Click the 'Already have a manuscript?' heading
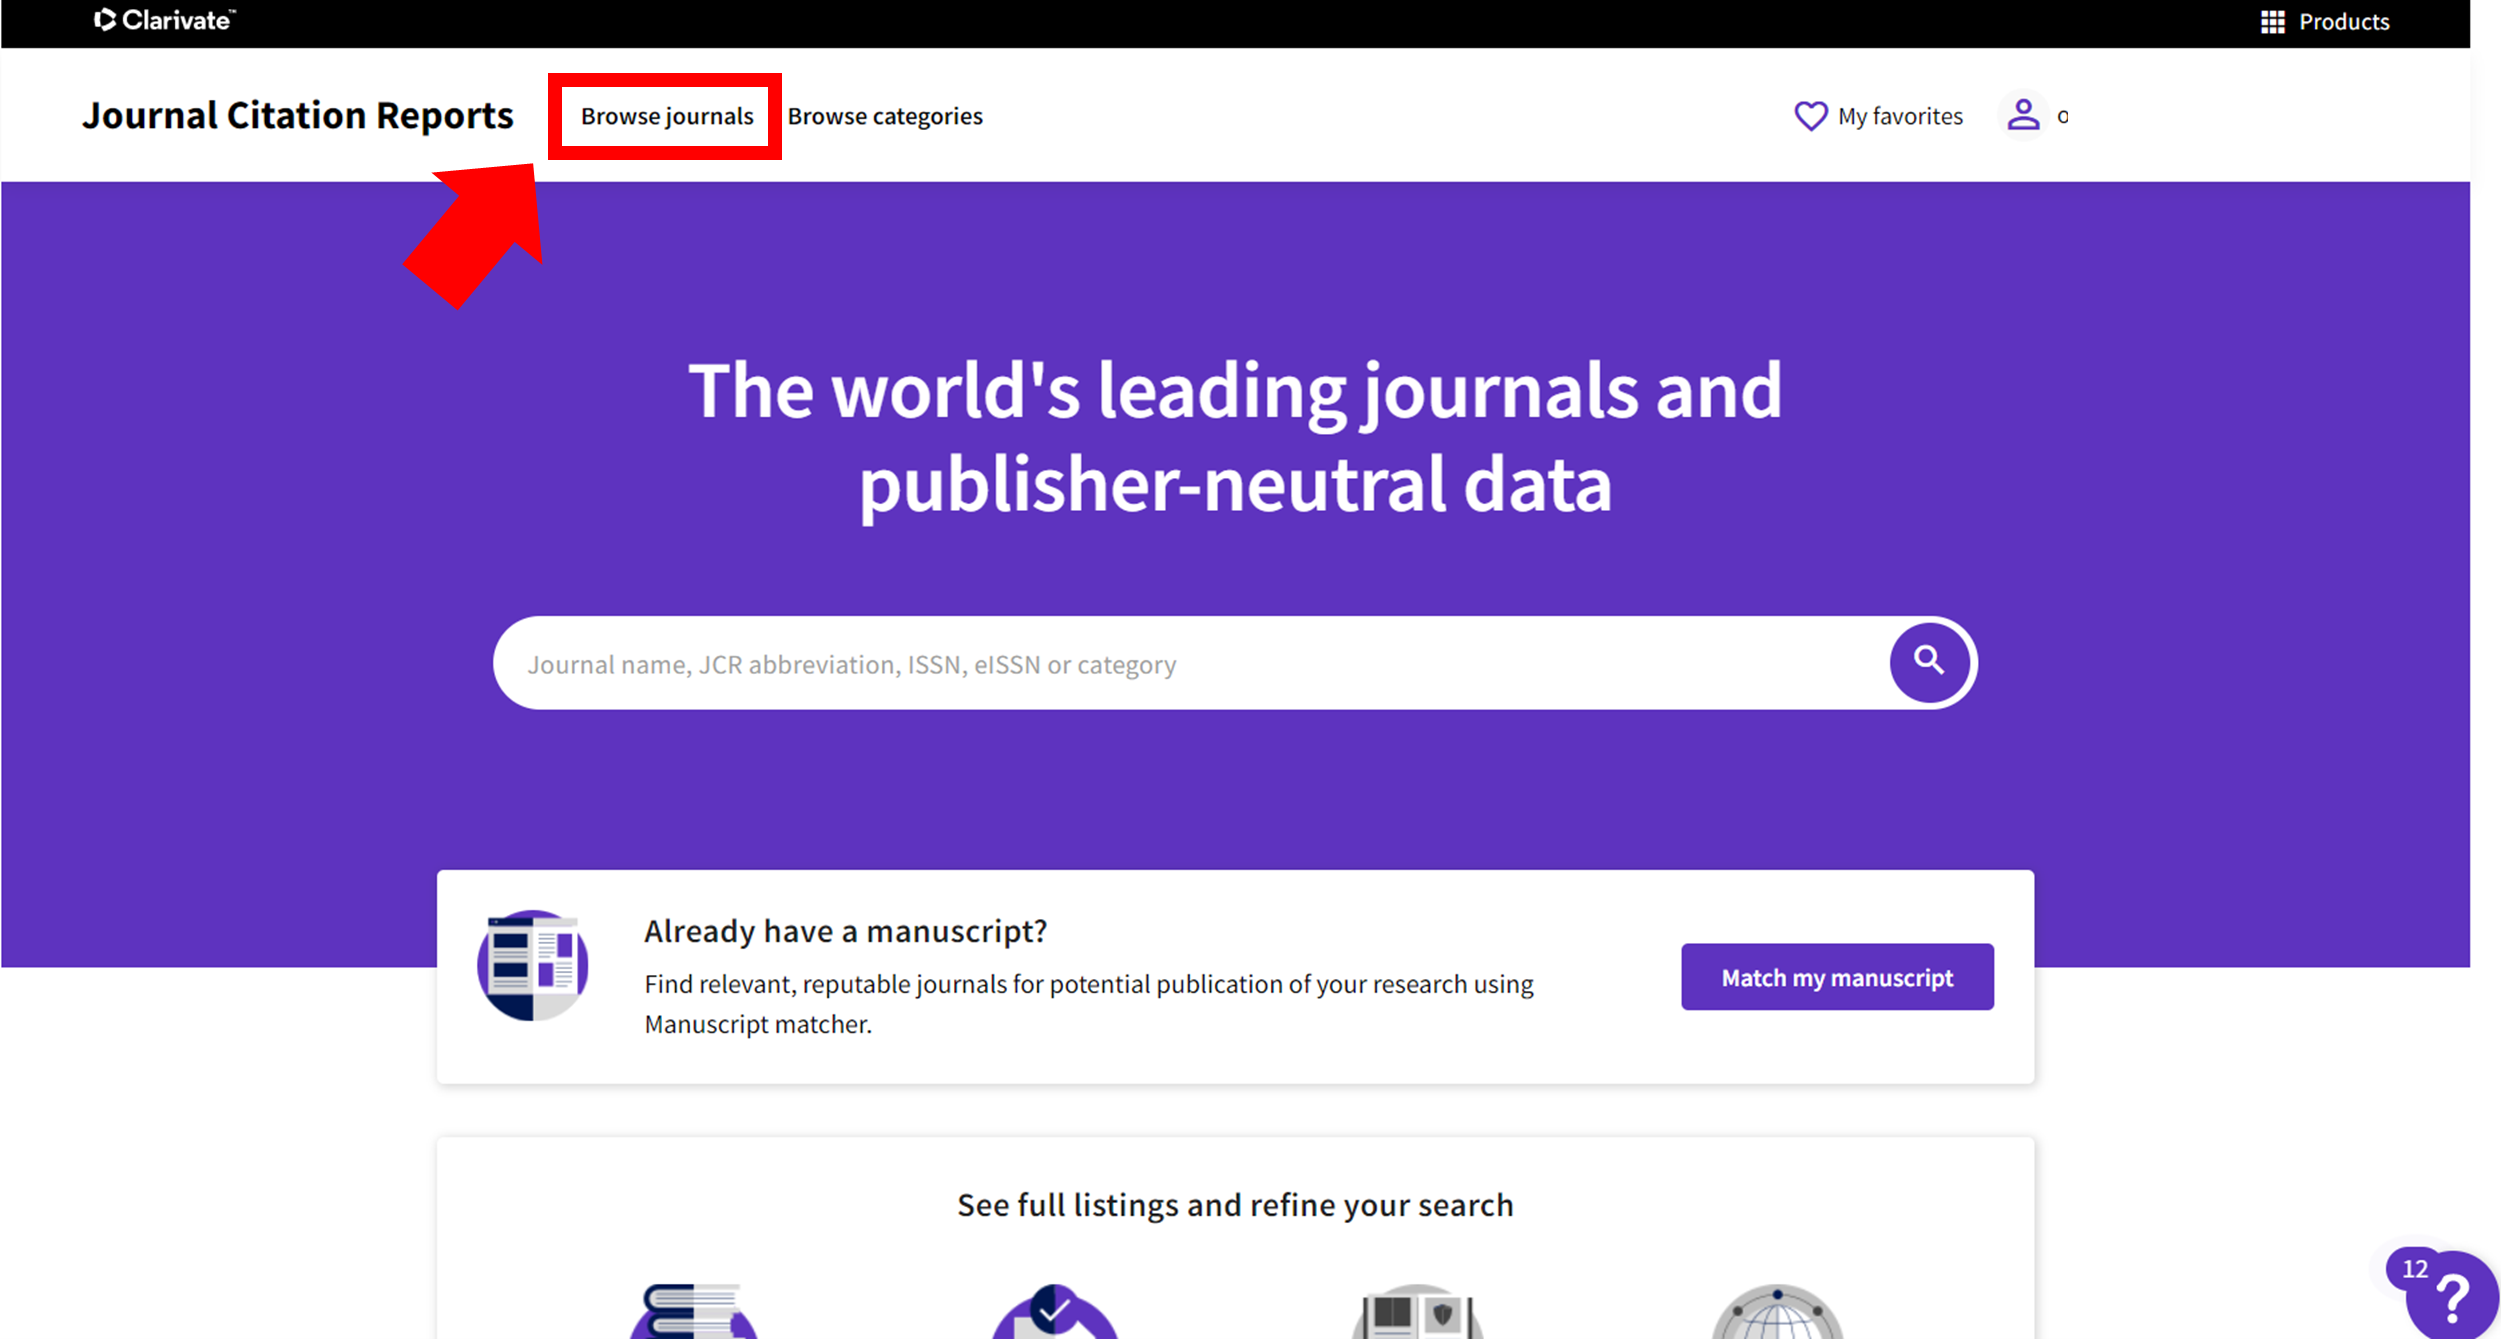The width and height of the screenshot is (2501, 1339). [845, 931]
